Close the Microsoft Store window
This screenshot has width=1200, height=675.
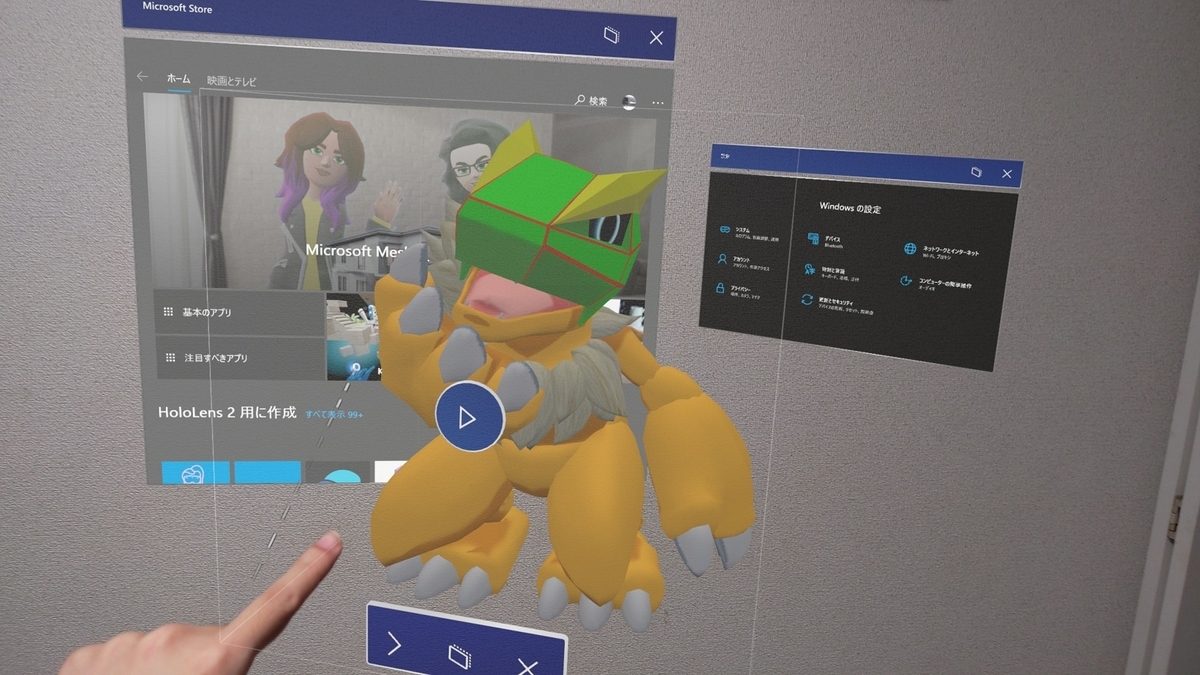point(656,38)
